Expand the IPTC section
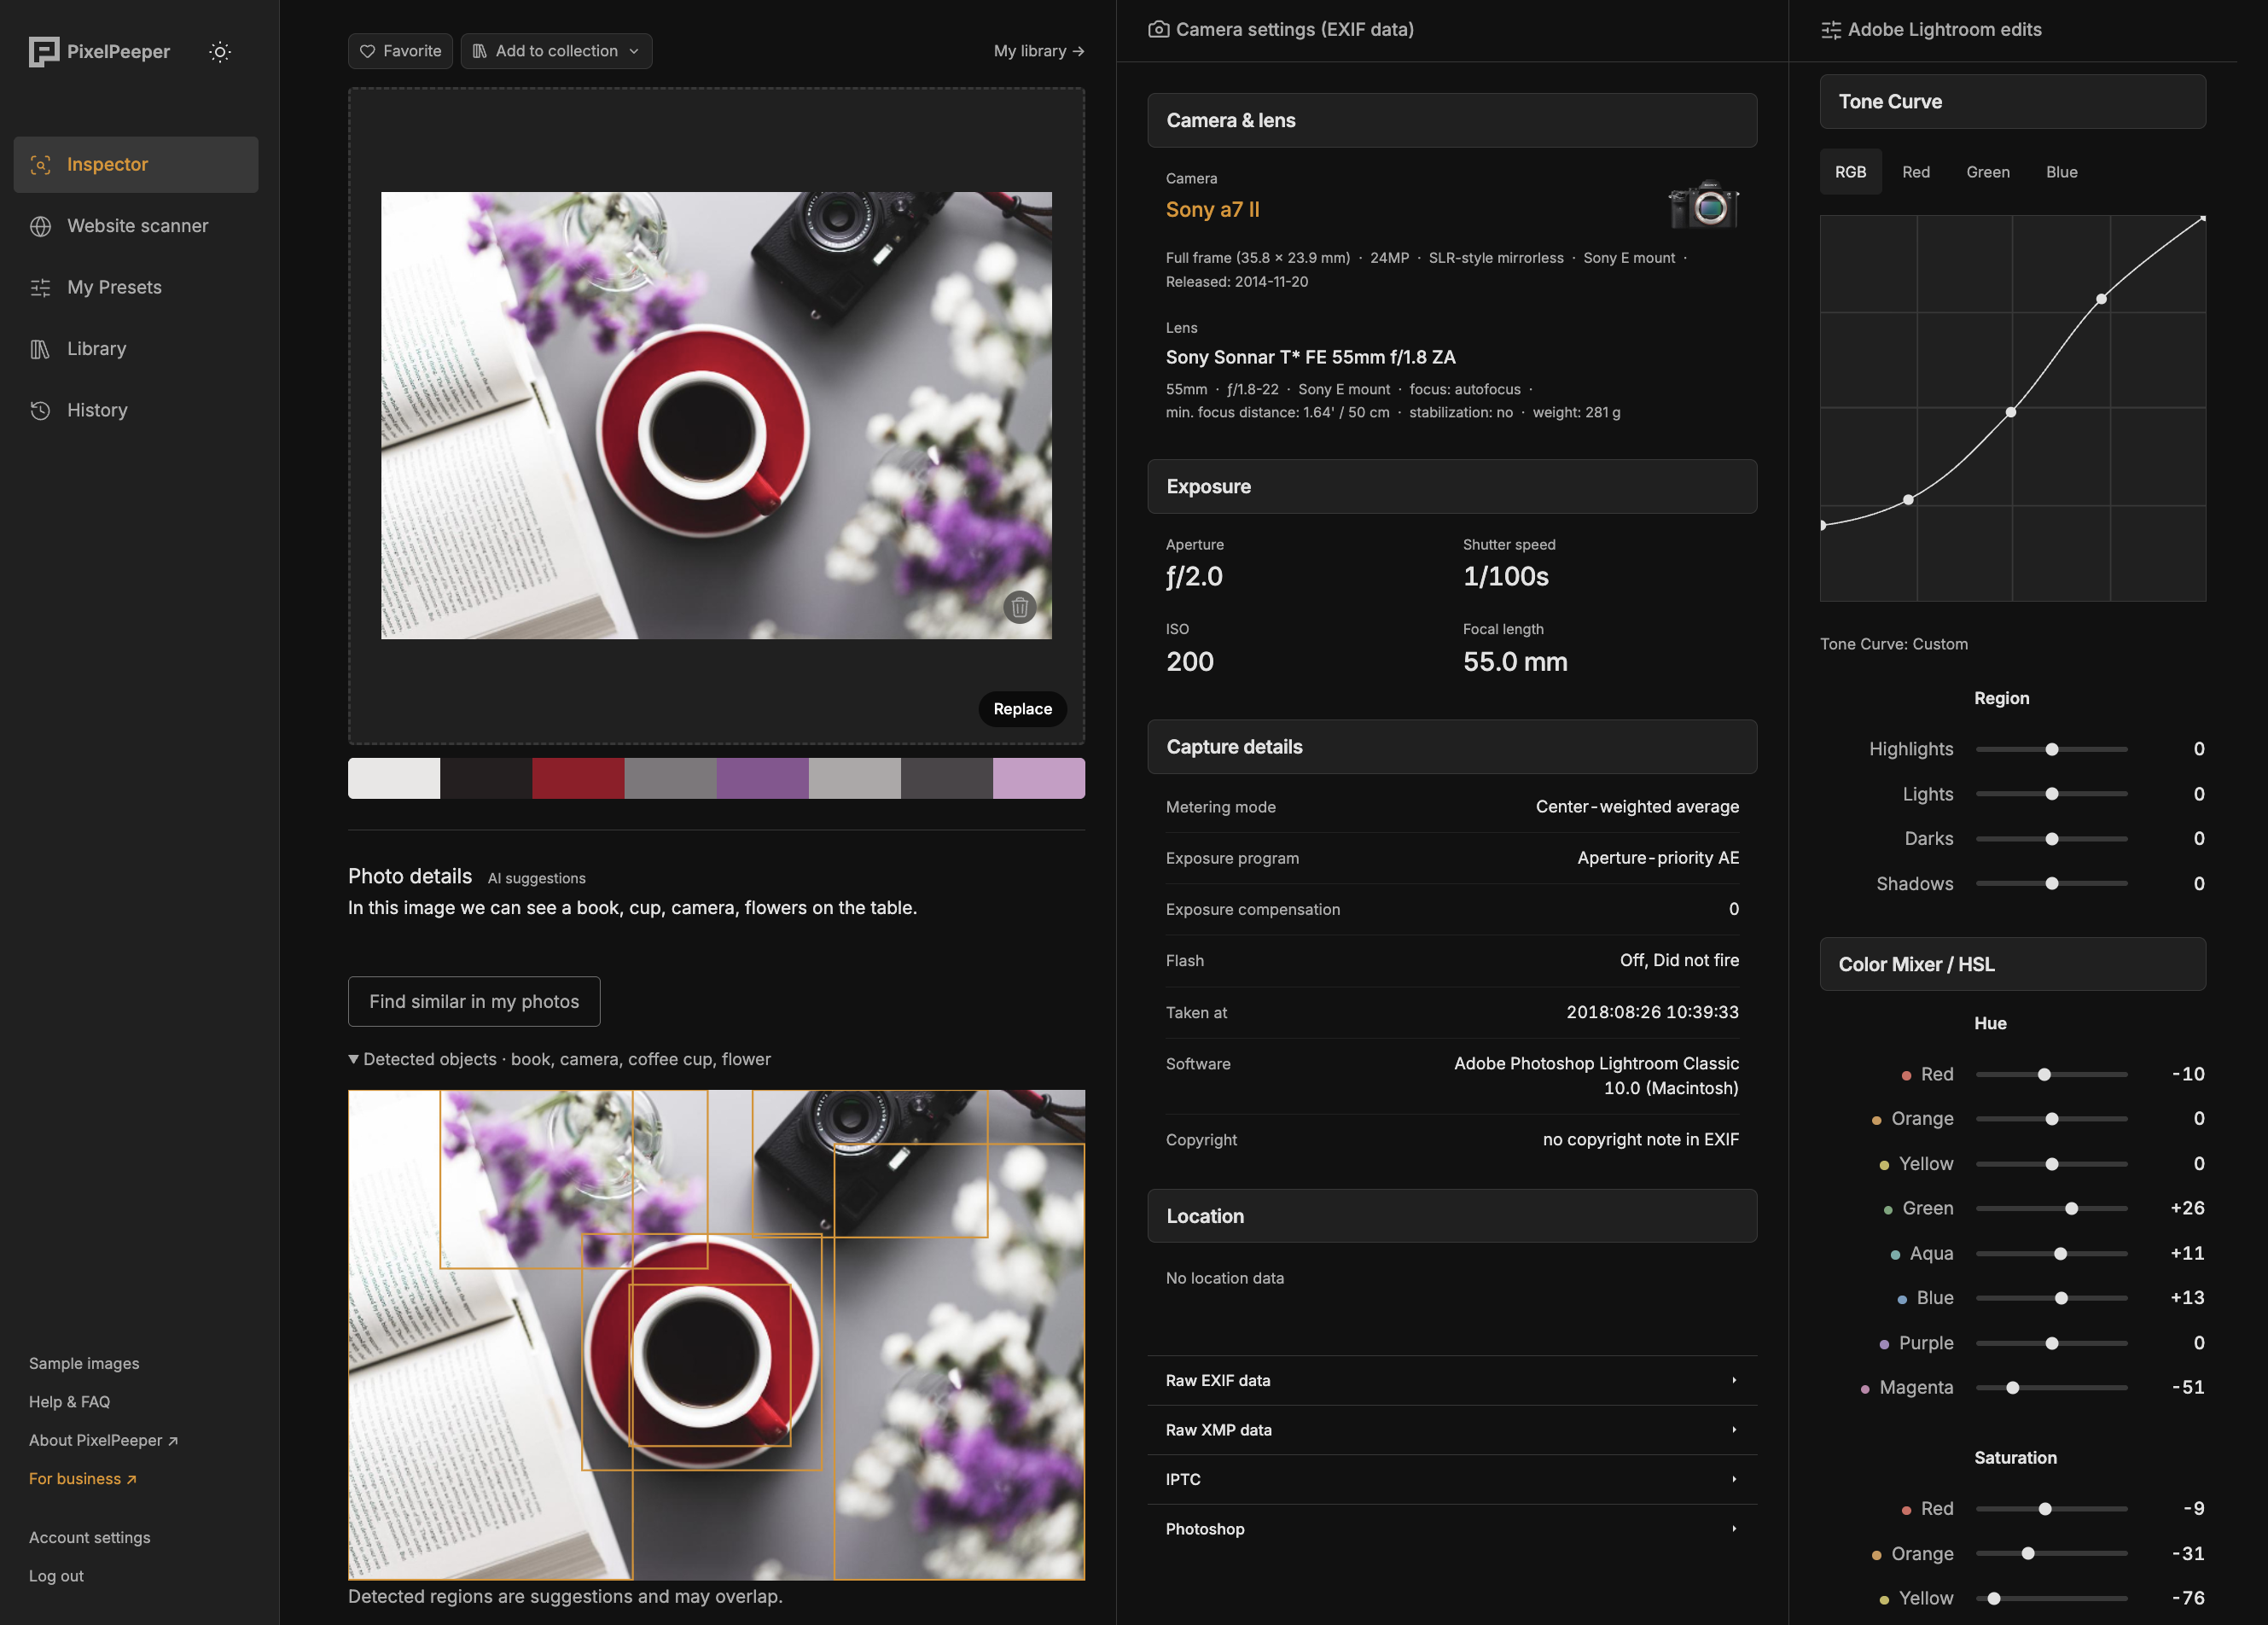2268x1625 pixels. (x=1452, y=1479)
